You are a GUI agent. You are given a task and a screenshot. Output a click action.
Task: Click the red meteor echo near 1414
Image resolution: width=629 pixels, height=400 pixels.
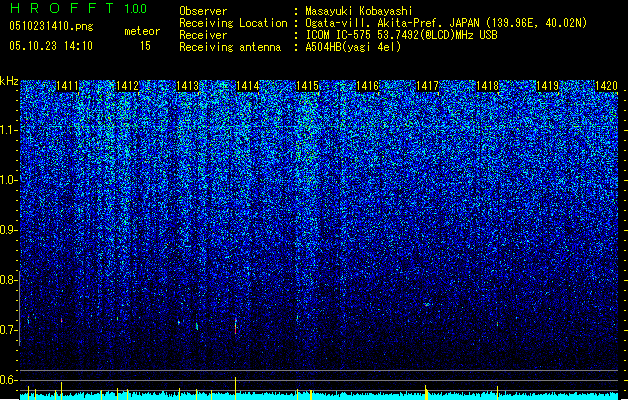(x=235, y=327)
